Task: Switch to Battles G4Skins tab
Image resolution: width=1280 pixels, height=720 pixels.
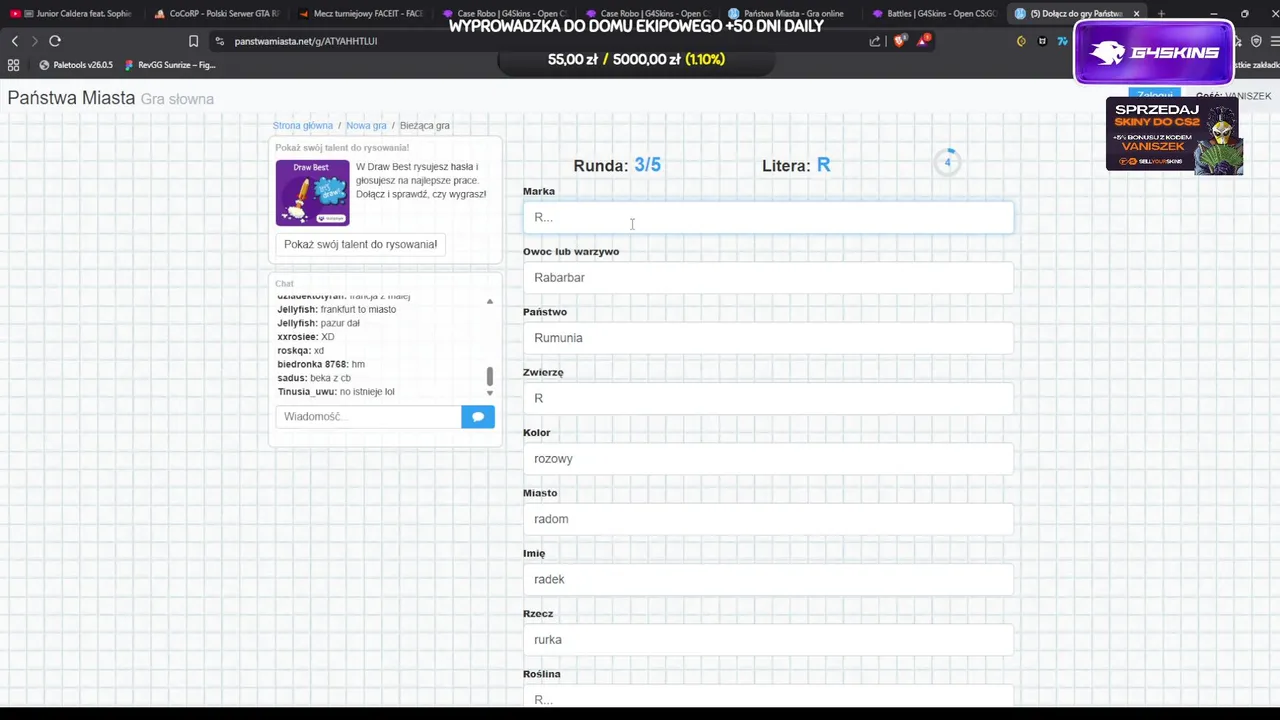Action: point(934,14)
